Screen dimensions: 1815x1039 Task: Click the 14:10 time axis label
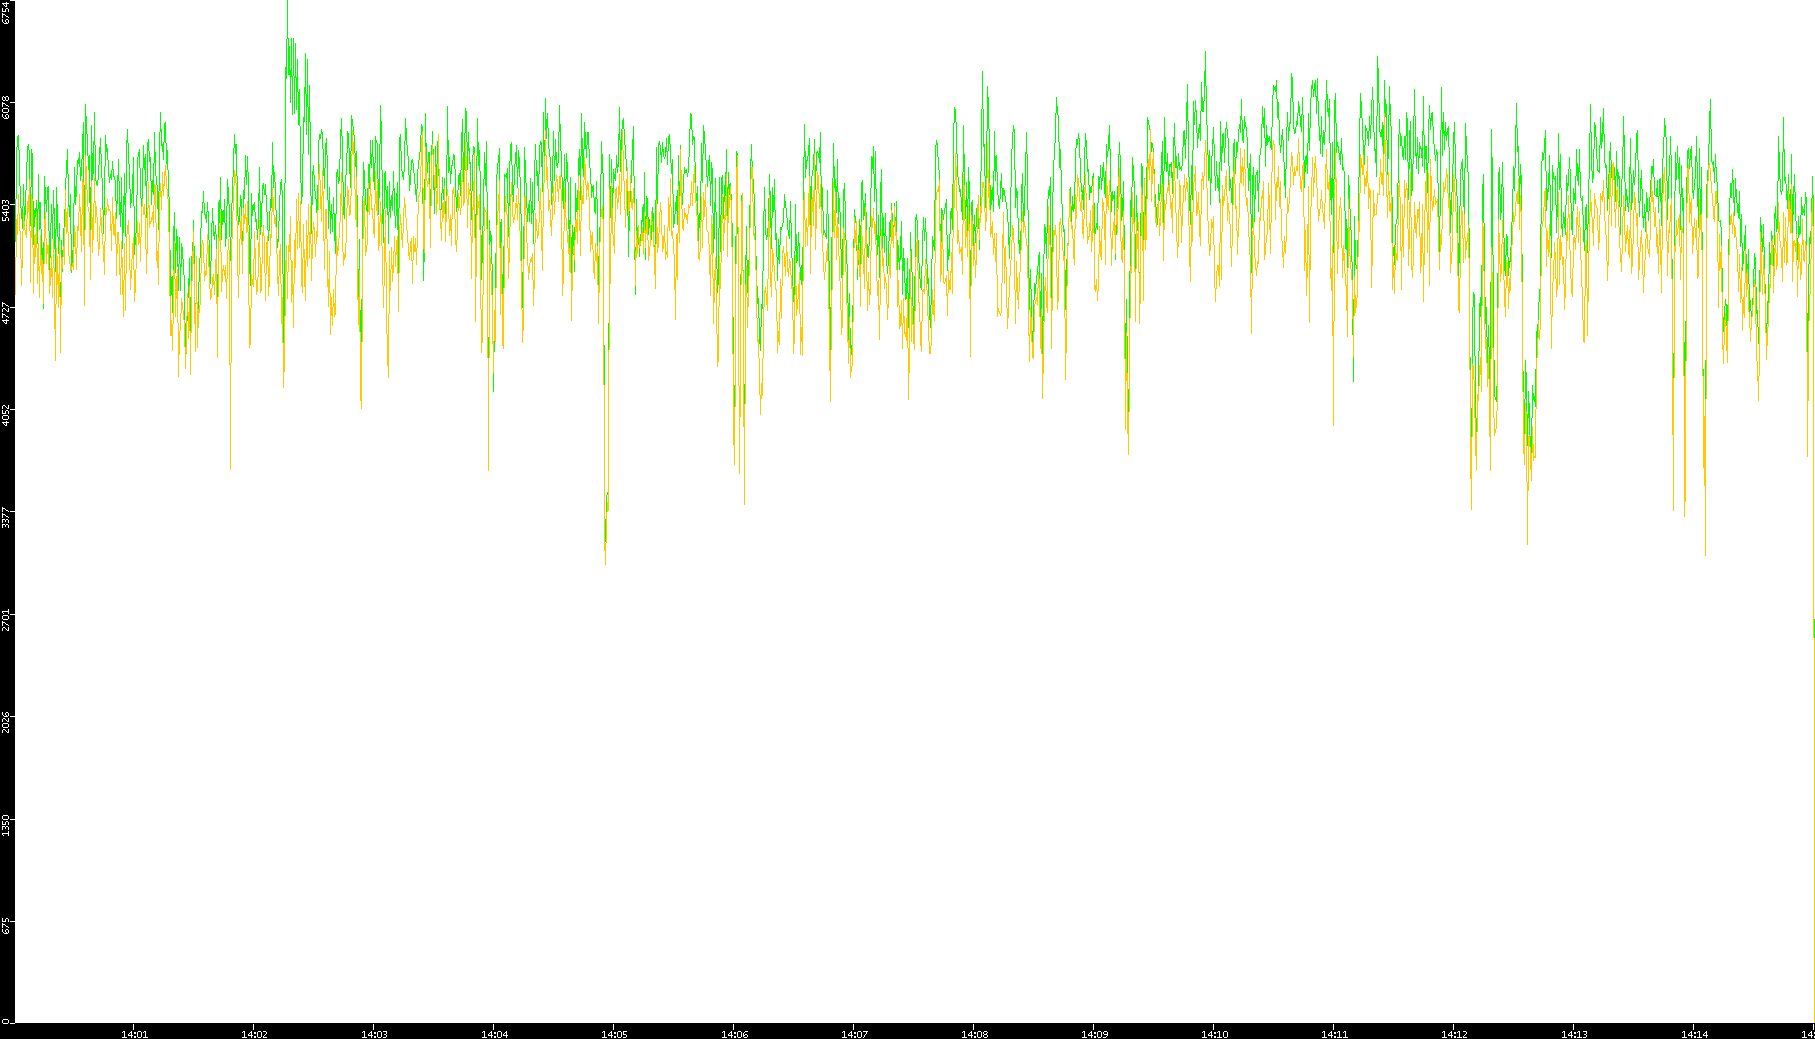pos(1214,1033)
